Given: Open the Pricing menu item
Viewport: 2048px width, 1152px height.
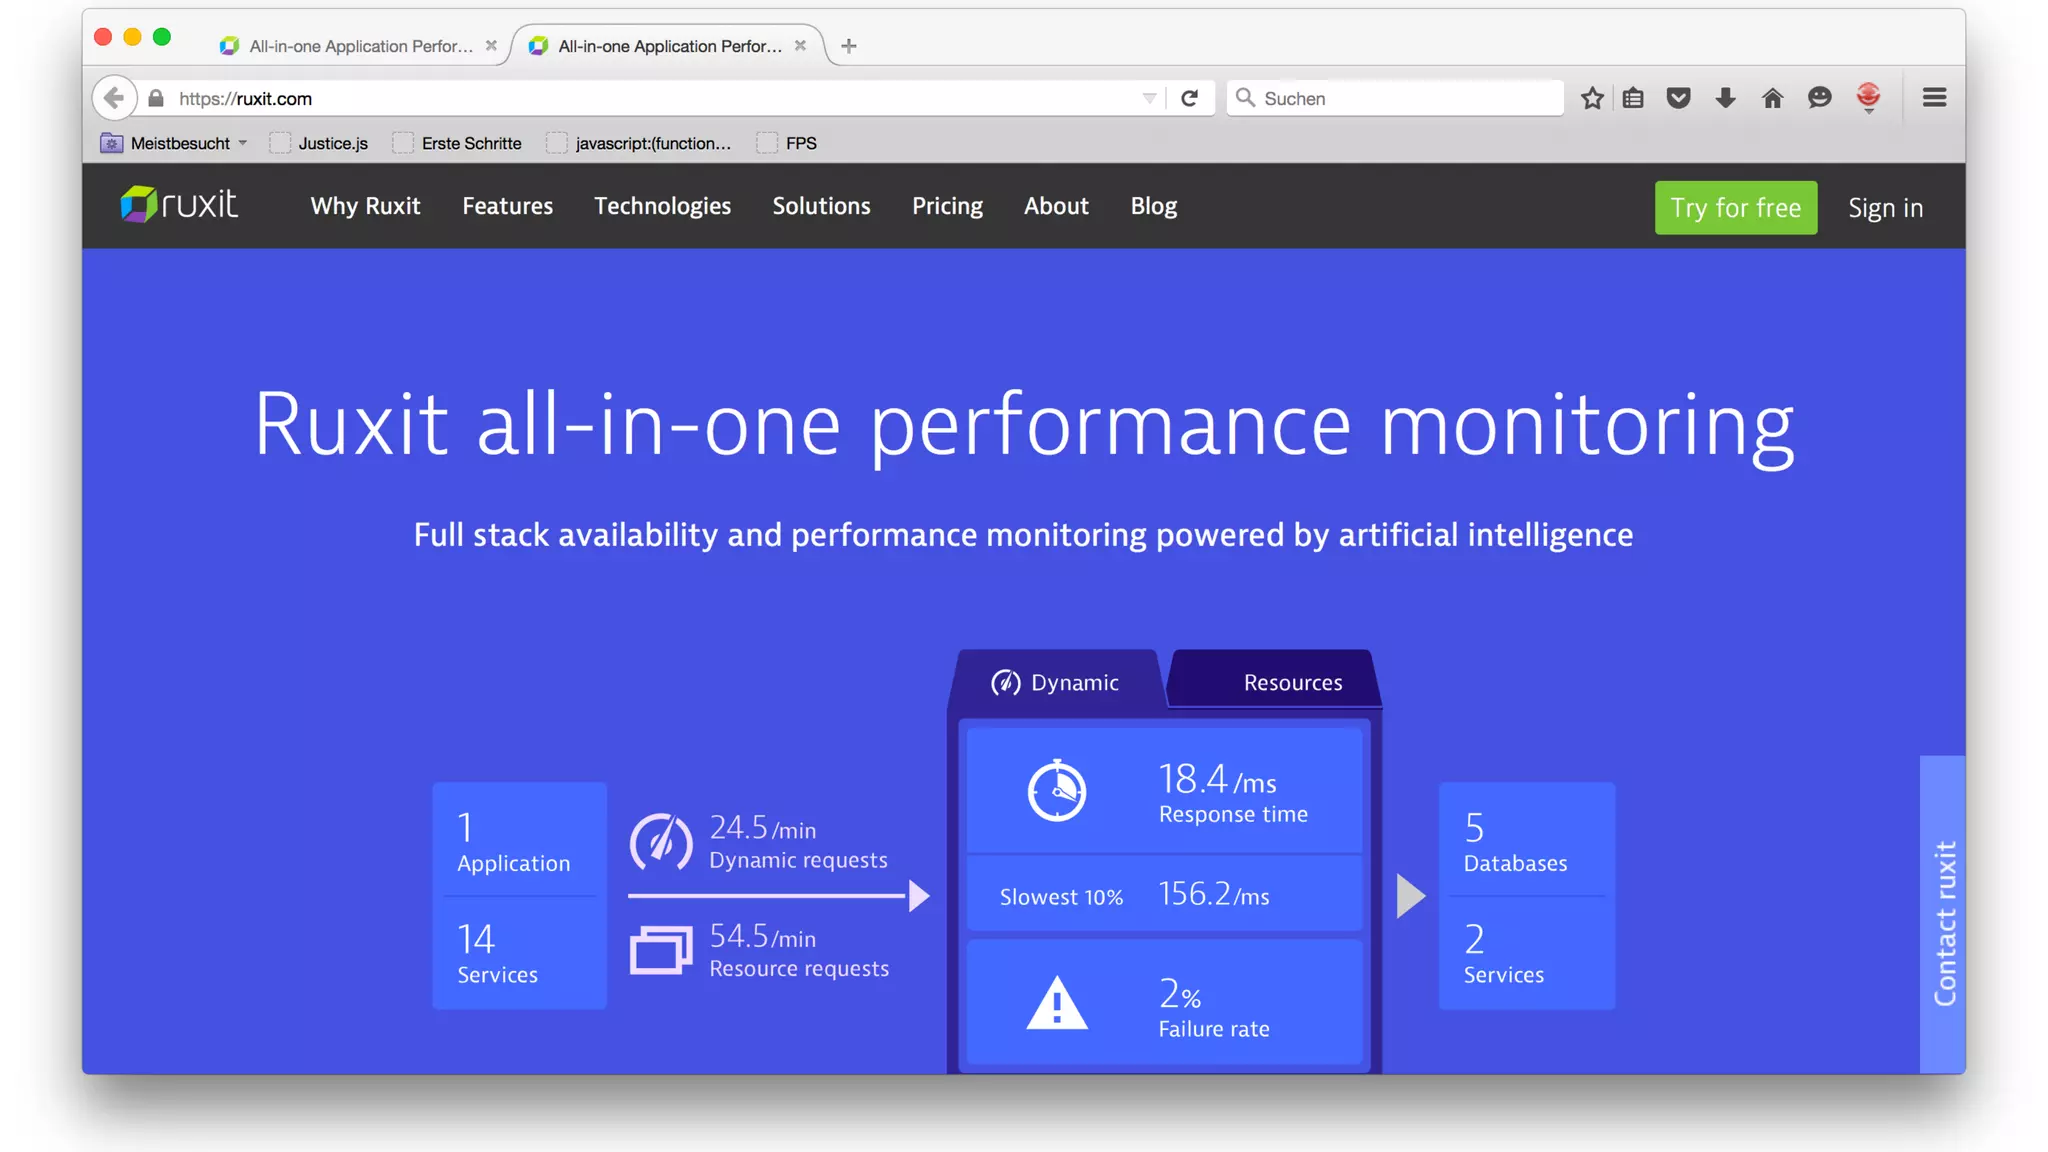Looking at the screenshot, I should click(947, 206).
